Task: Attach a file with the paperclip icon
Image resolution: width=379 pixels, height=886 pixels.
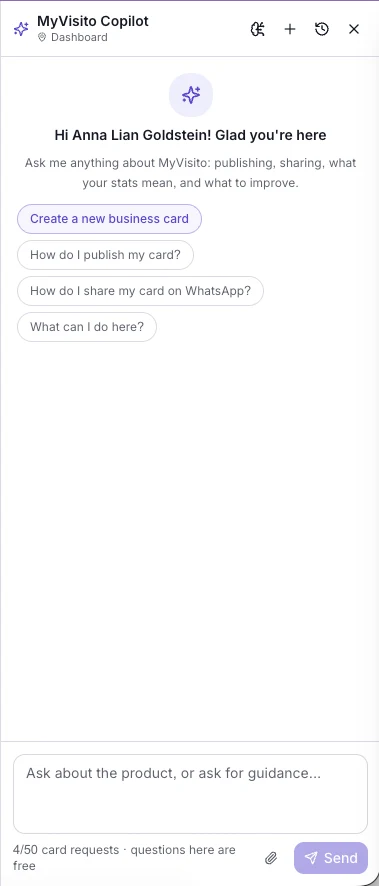Action: click(271, 858)
